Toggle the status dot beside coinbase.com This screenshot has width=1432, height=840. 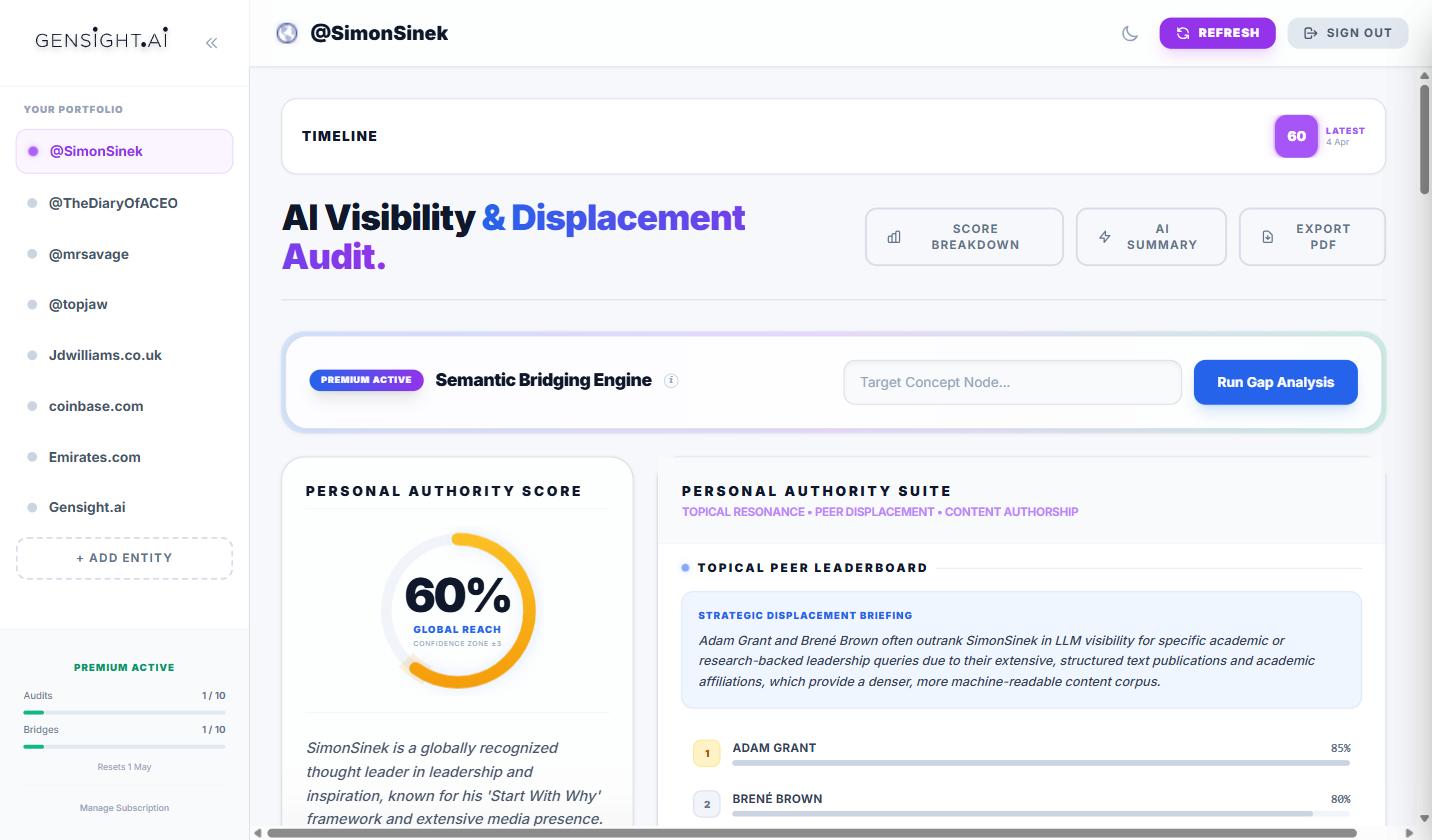[x=33, y=406]
